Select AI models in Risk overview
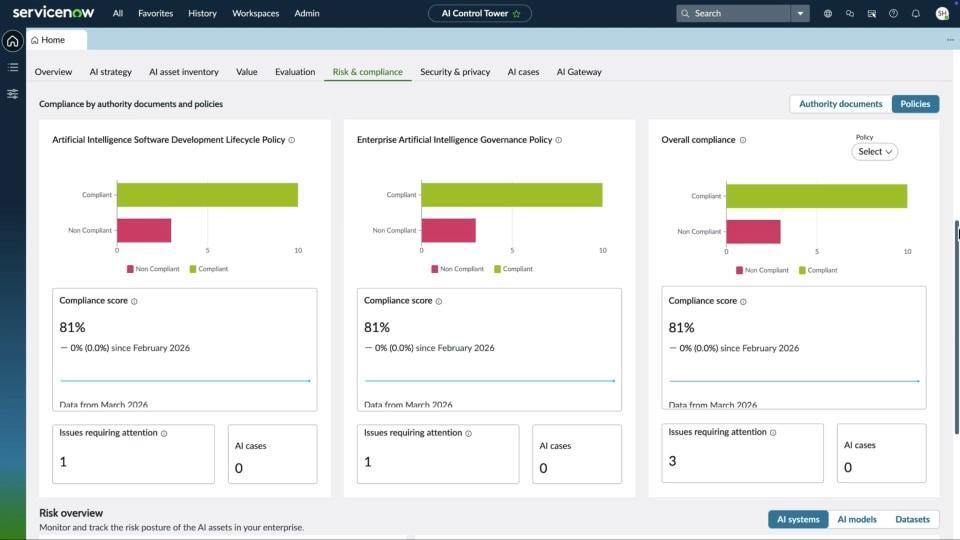Image resolution: width=960 pixels, height=540 pixels. coord(857,519)
